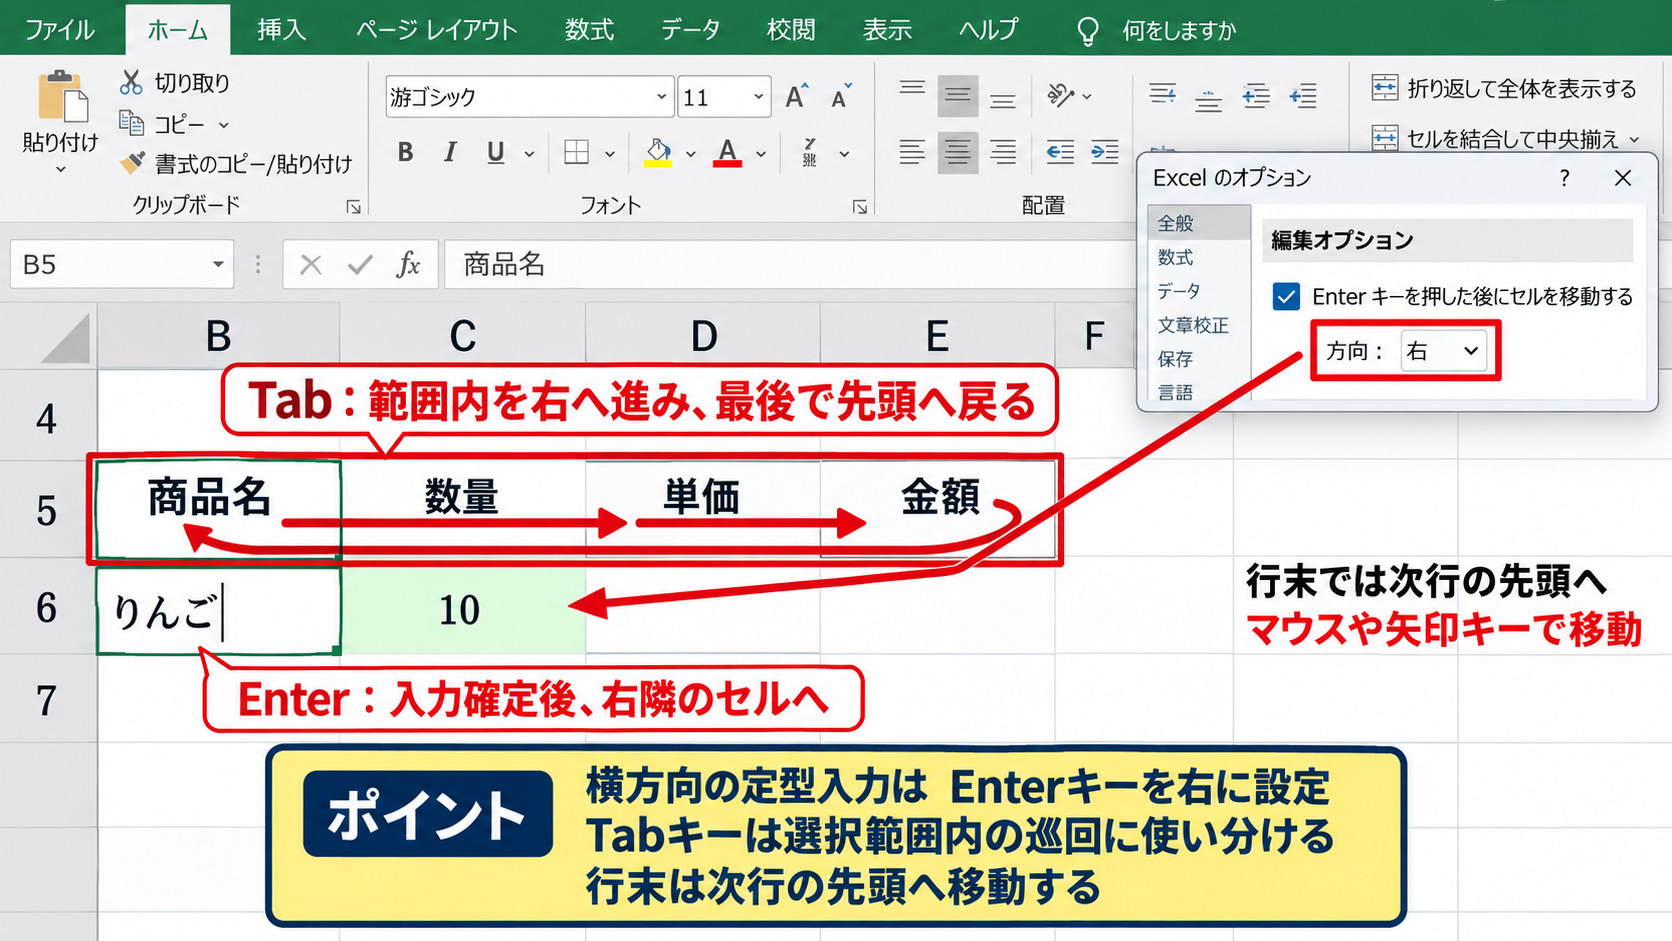
Task: Open the Merge and Center dropdown arrow
Action: [1635, 139]
